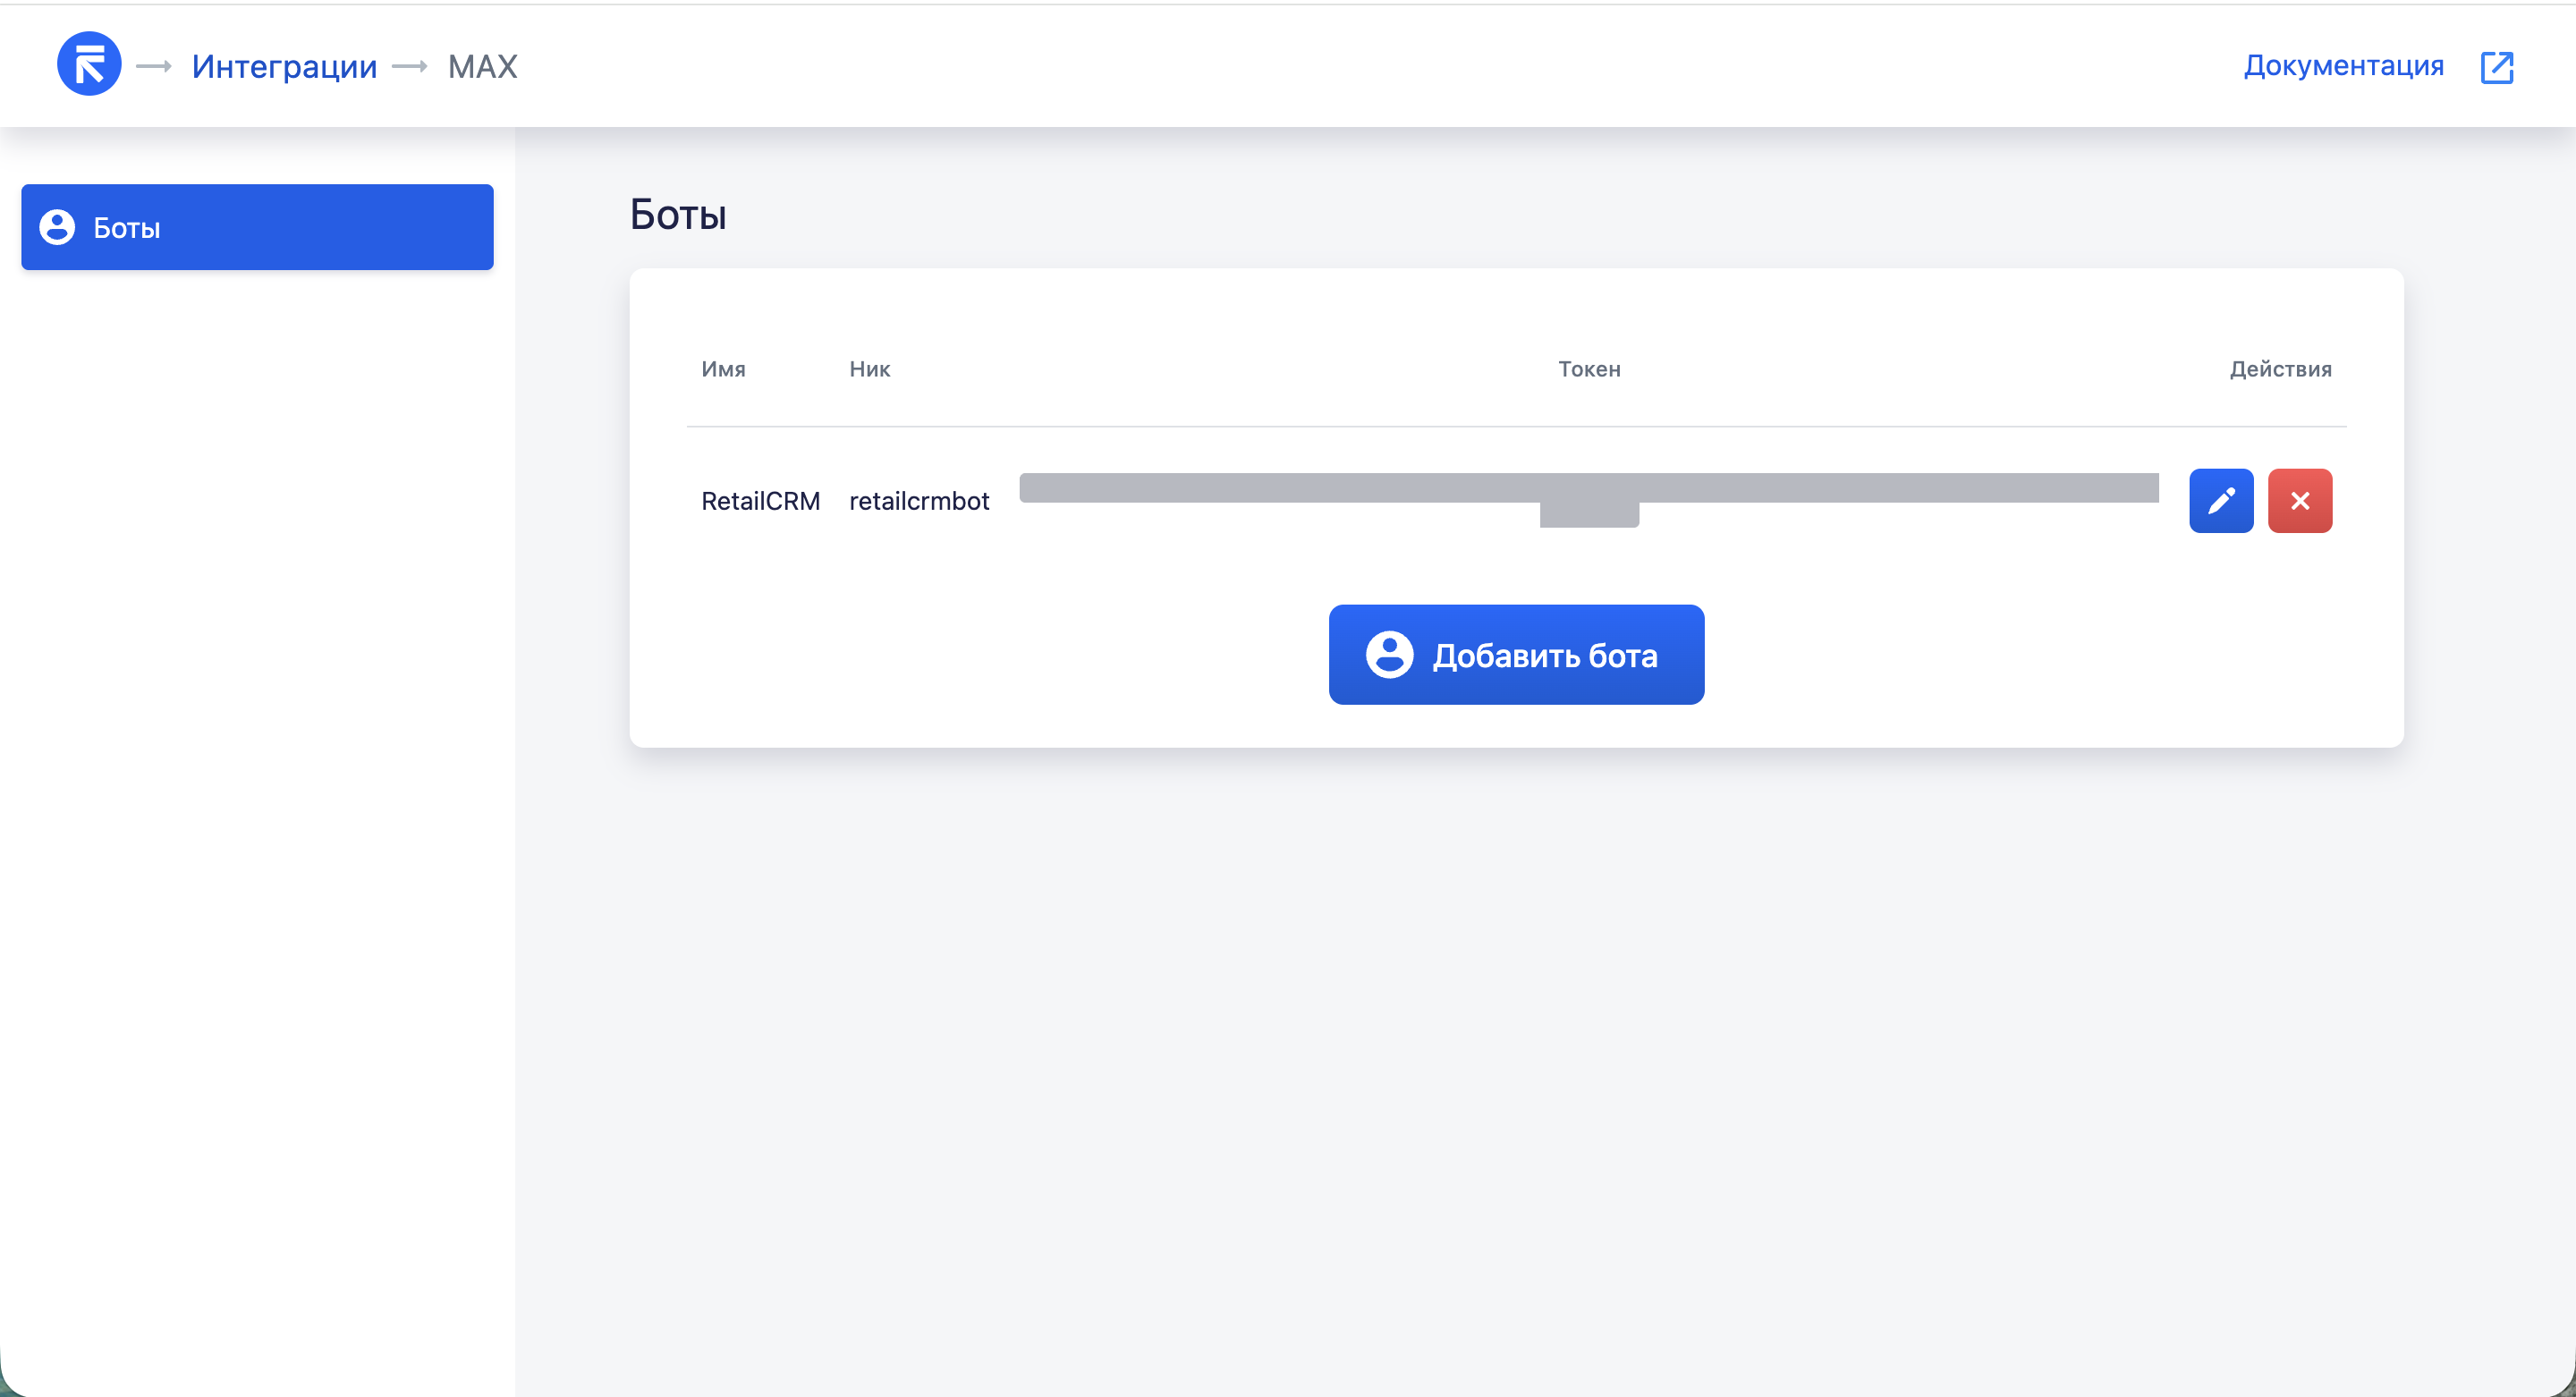Select the retailcrmbot nickname cell

[x=919, y=501]
